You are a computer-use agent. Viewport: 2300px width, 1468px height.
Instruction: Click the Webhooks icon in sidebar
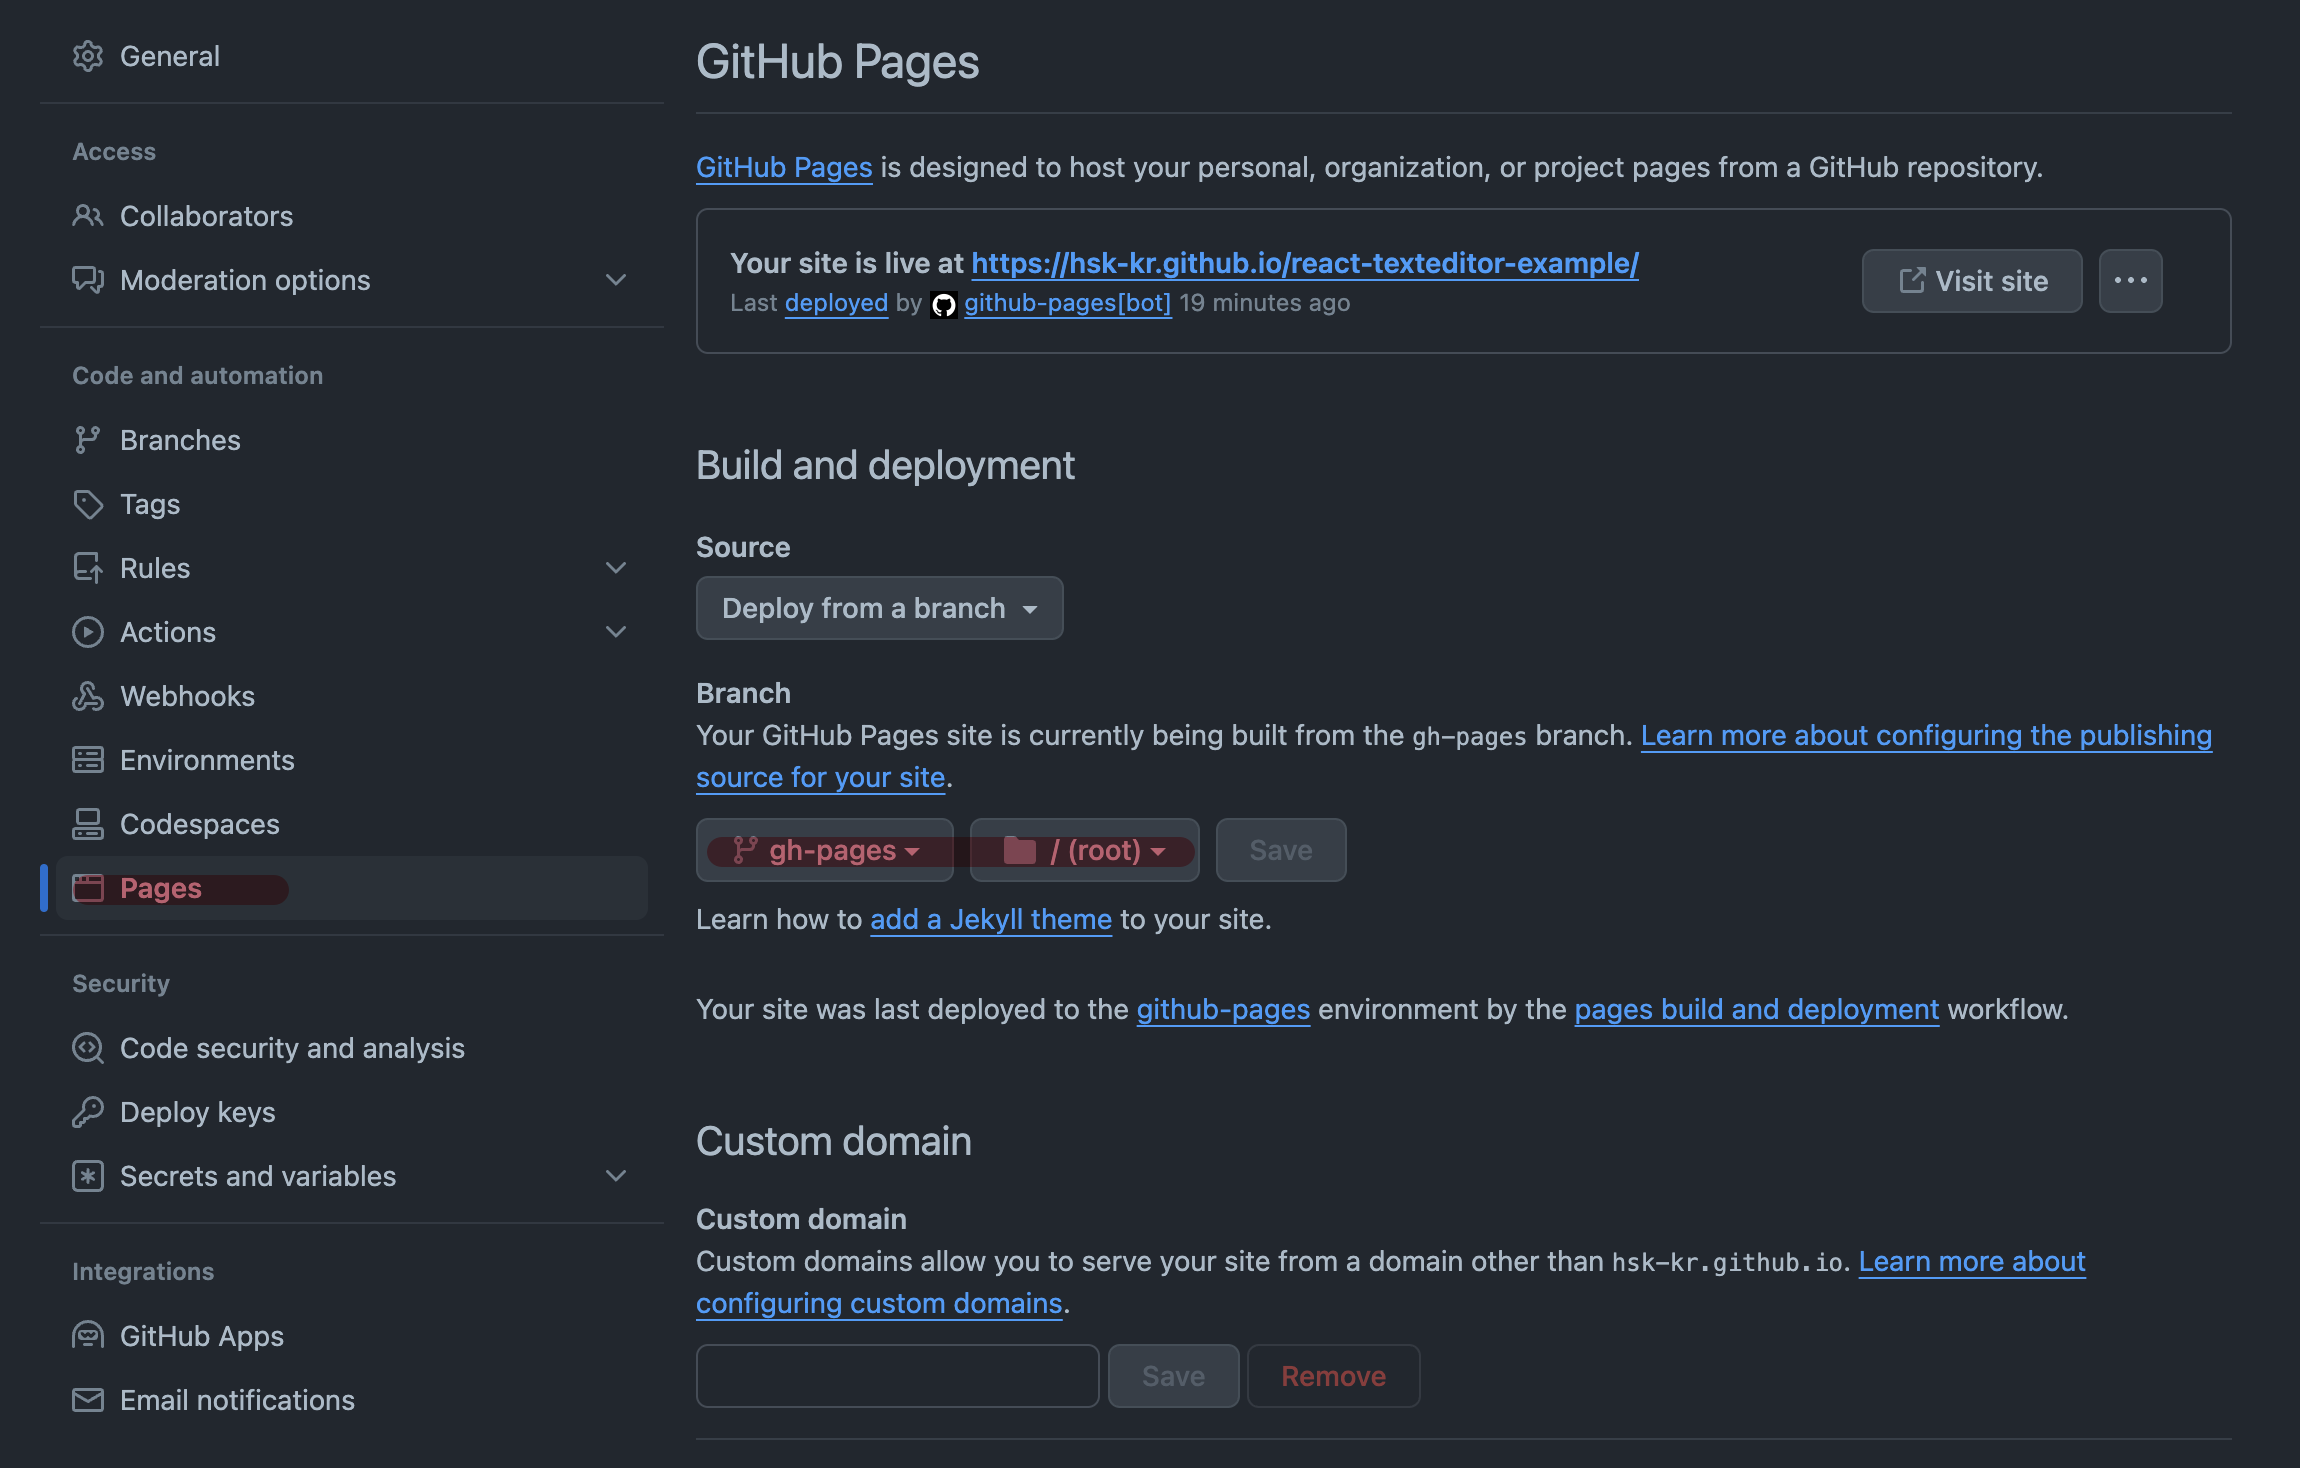(x=88, y=696)
